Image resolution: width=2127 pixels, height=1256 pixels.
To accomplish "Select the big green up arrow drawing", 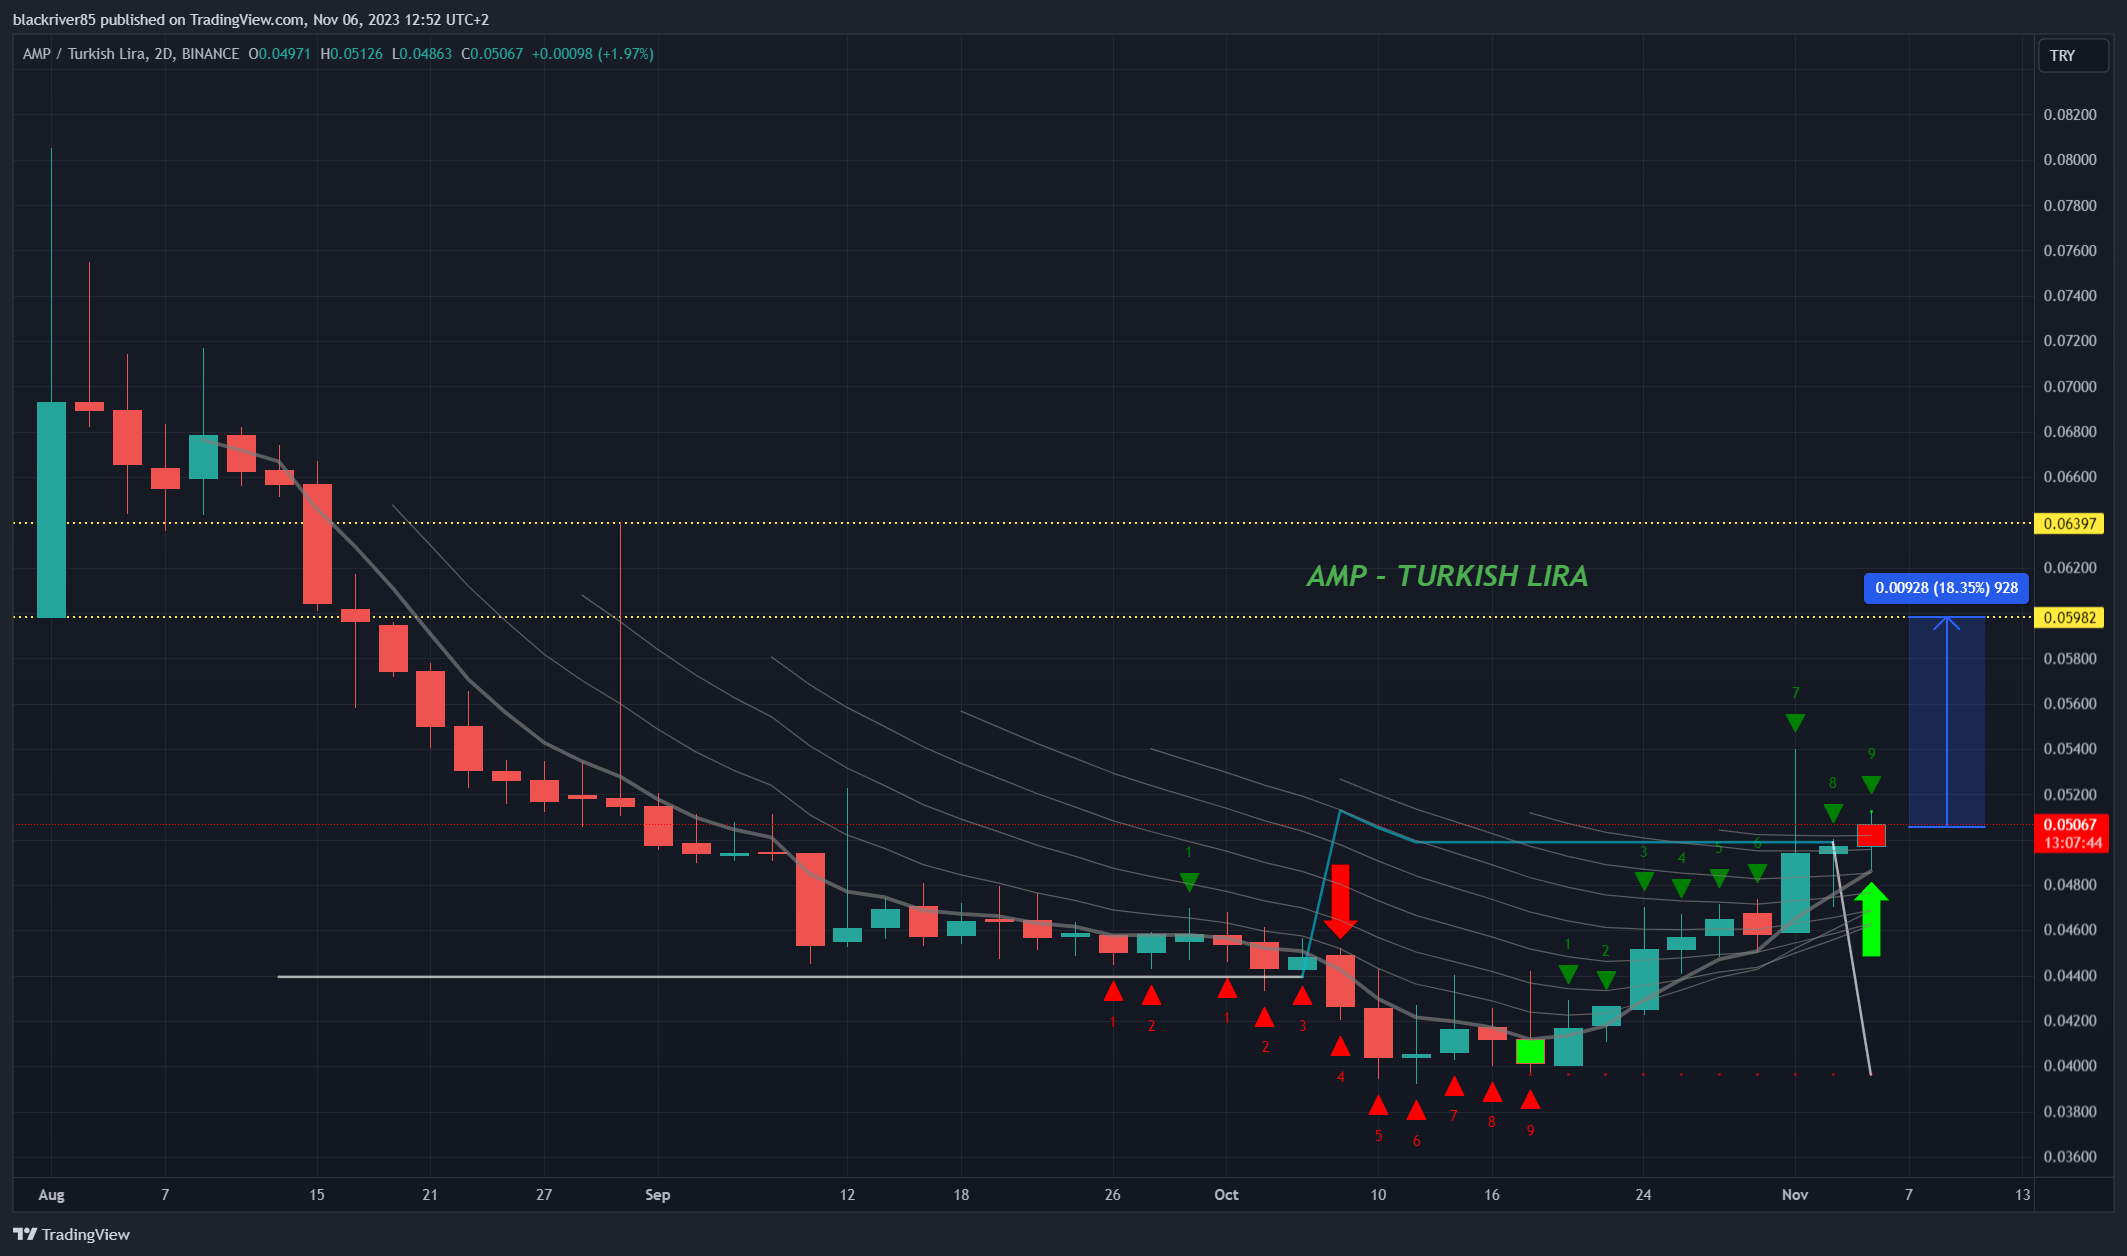I will tap(1871, 920).
